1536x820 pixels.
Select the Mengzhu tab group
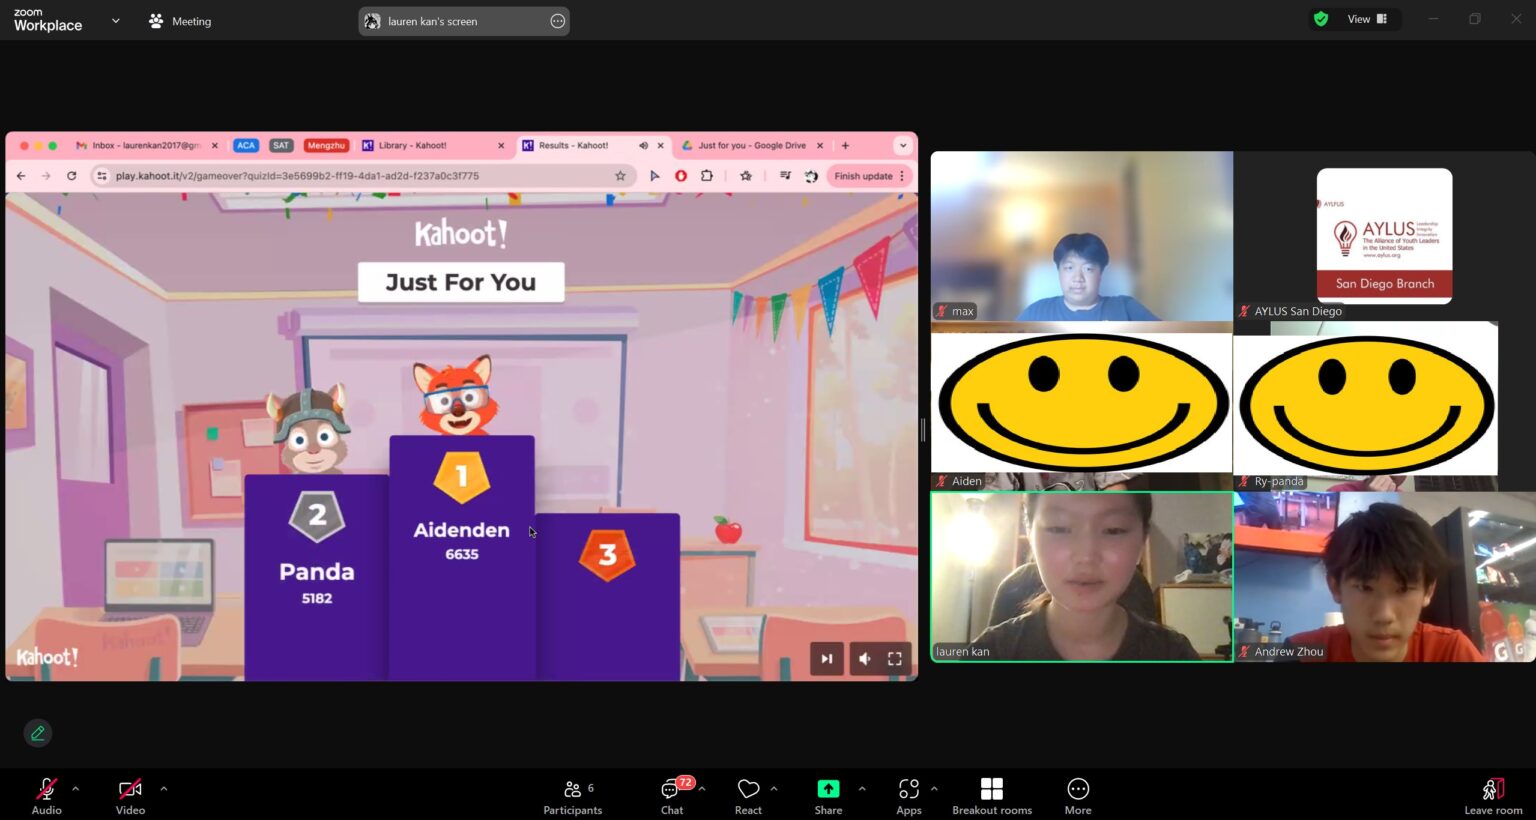coord(326,145)
